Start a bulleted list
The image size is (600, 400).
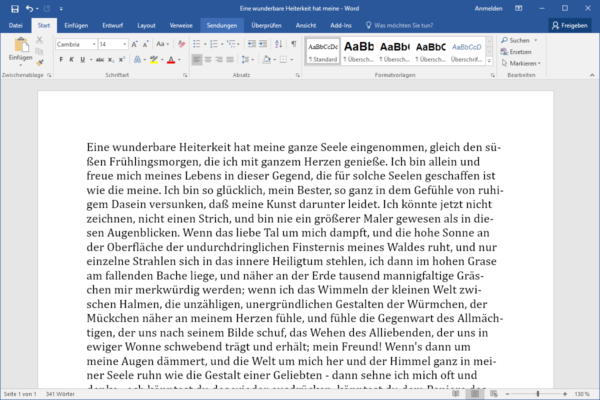[x=197, y=44]
